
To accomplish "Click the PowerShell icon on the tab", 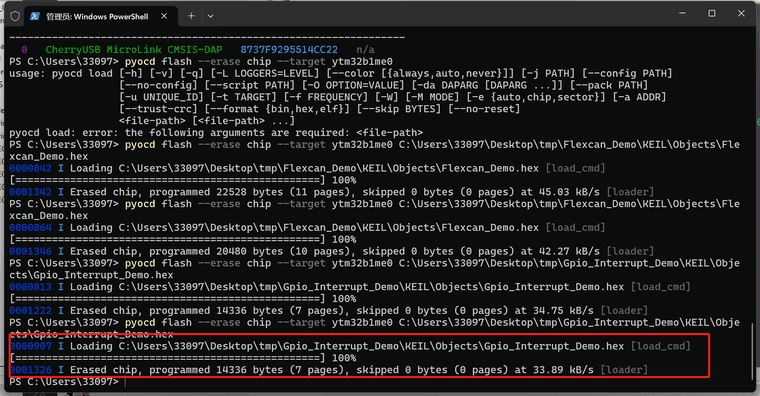I will coord(34,16).
